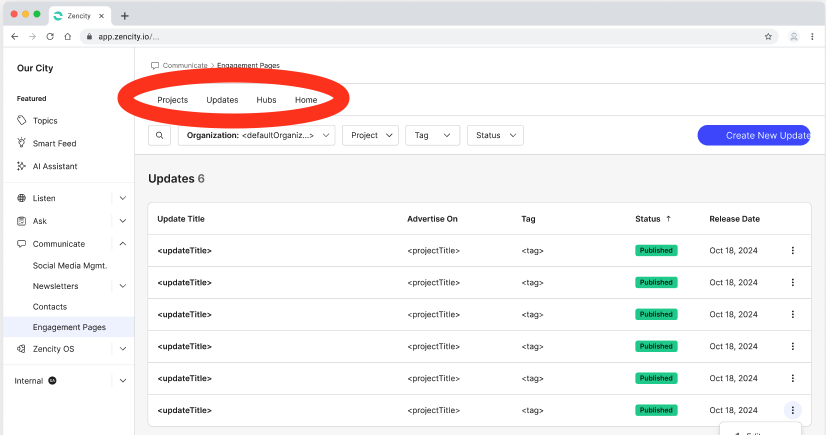Click the browser reload icon
This screenshot has height=435, width=826.
coord(50,36)
